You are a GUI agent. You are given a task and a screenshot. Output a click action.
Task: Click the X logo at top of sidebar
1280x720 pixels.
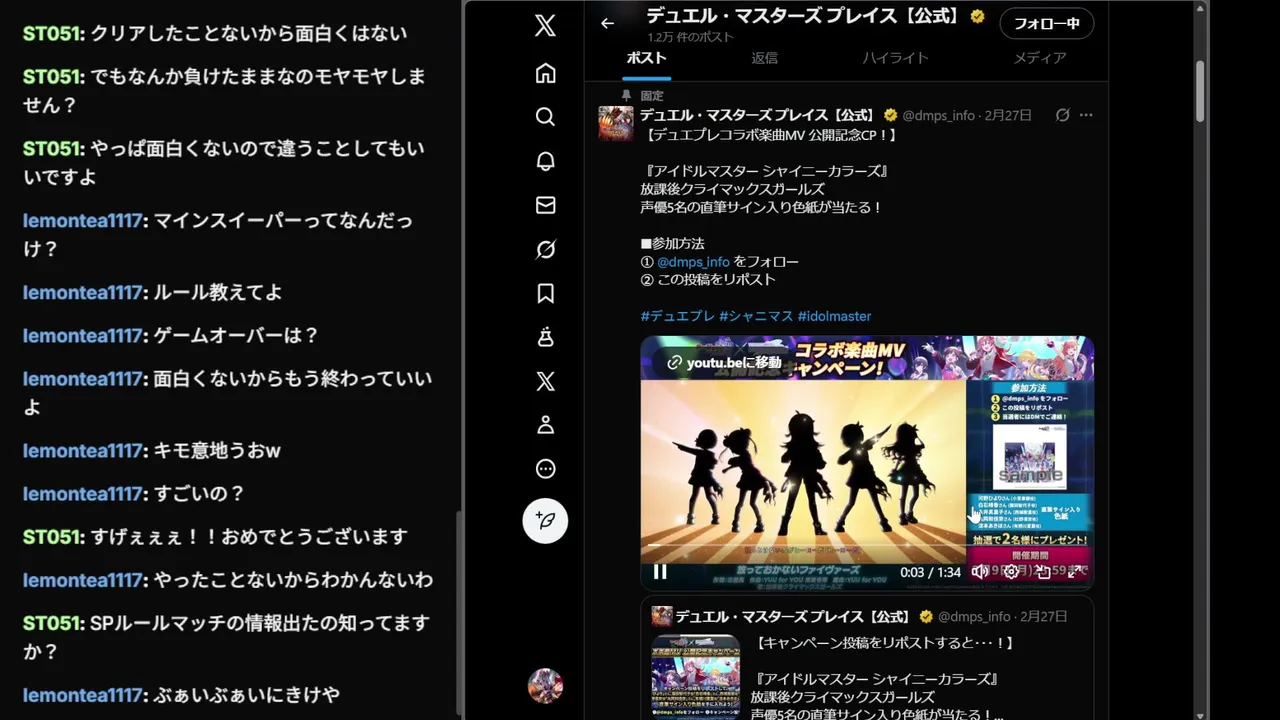click(545, 26)
